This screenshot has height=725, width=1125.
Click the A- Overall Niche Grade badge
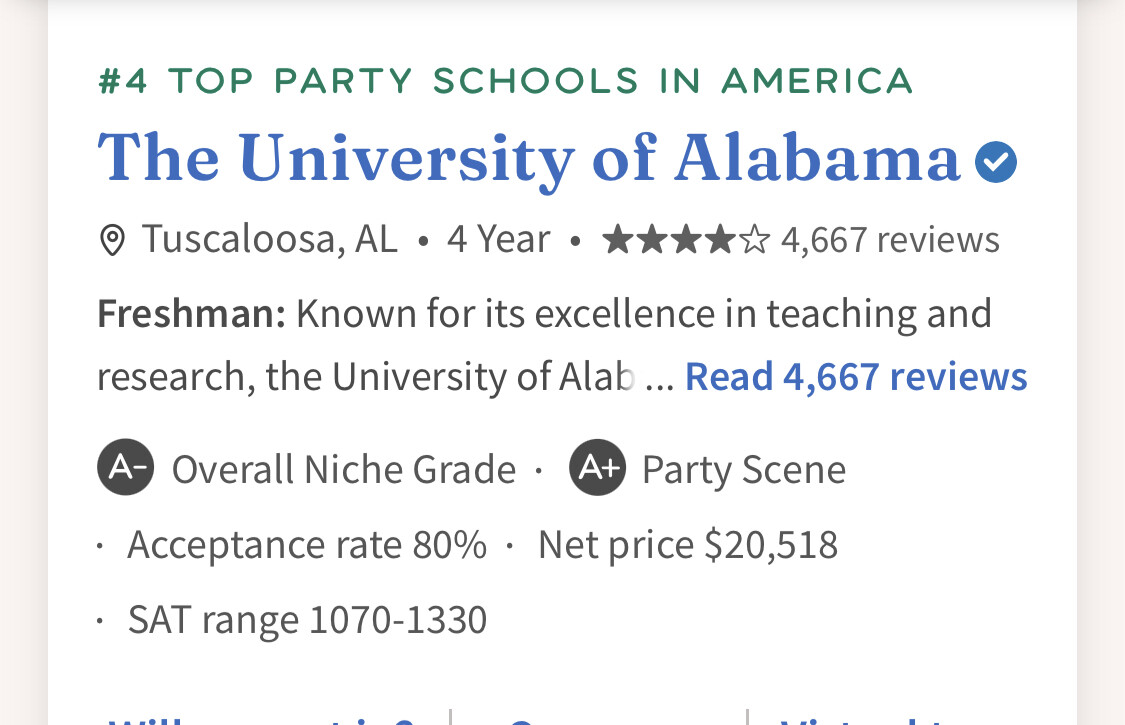click(x=126, y=467)
